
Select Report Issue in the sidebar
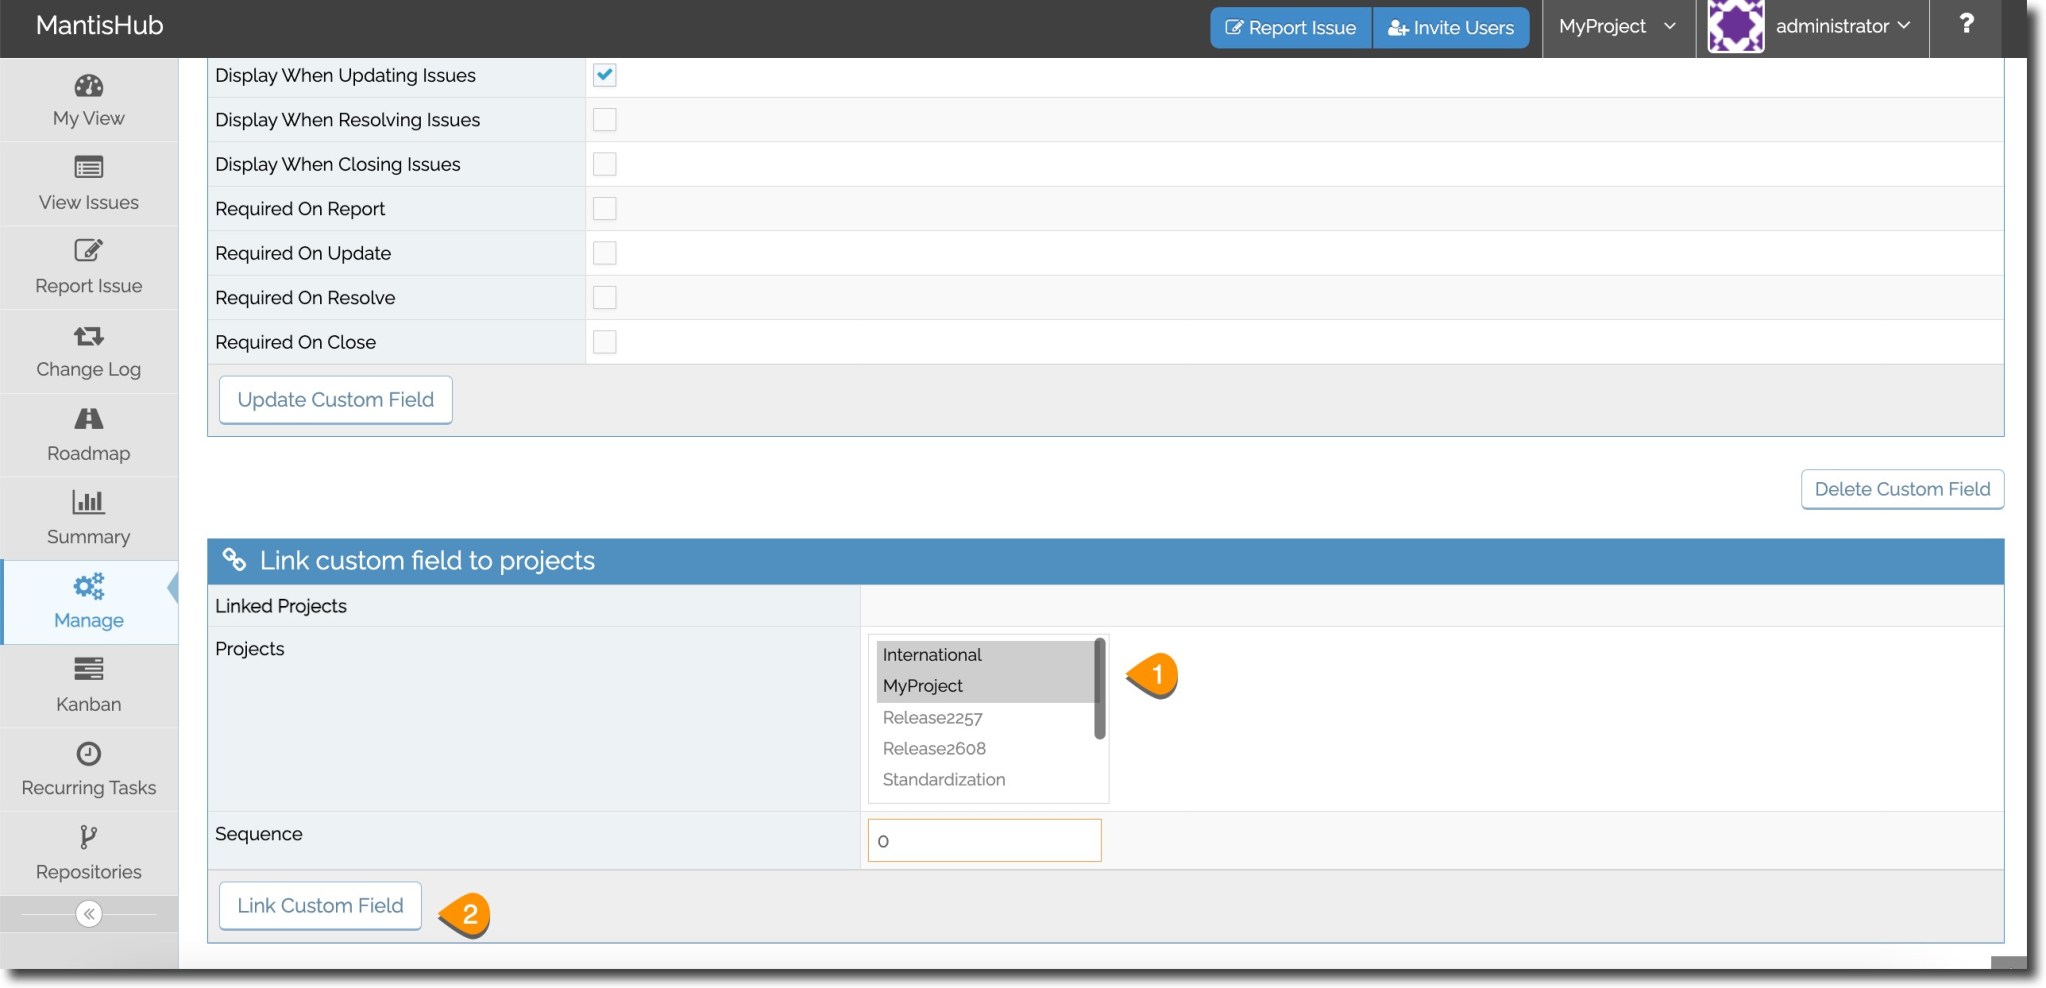pyautogui.click(x=88, y=268)
